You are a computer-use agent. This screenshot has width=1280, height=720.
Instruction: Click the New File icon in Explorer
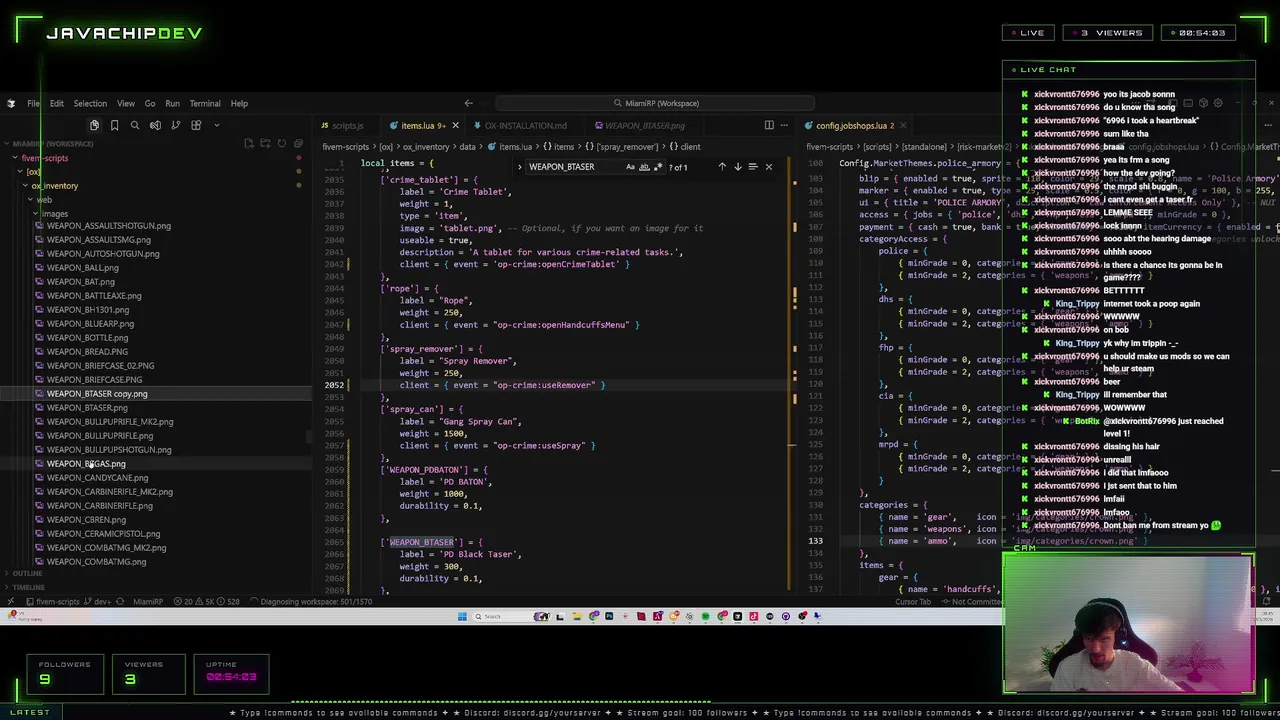[x=249, y=144]
